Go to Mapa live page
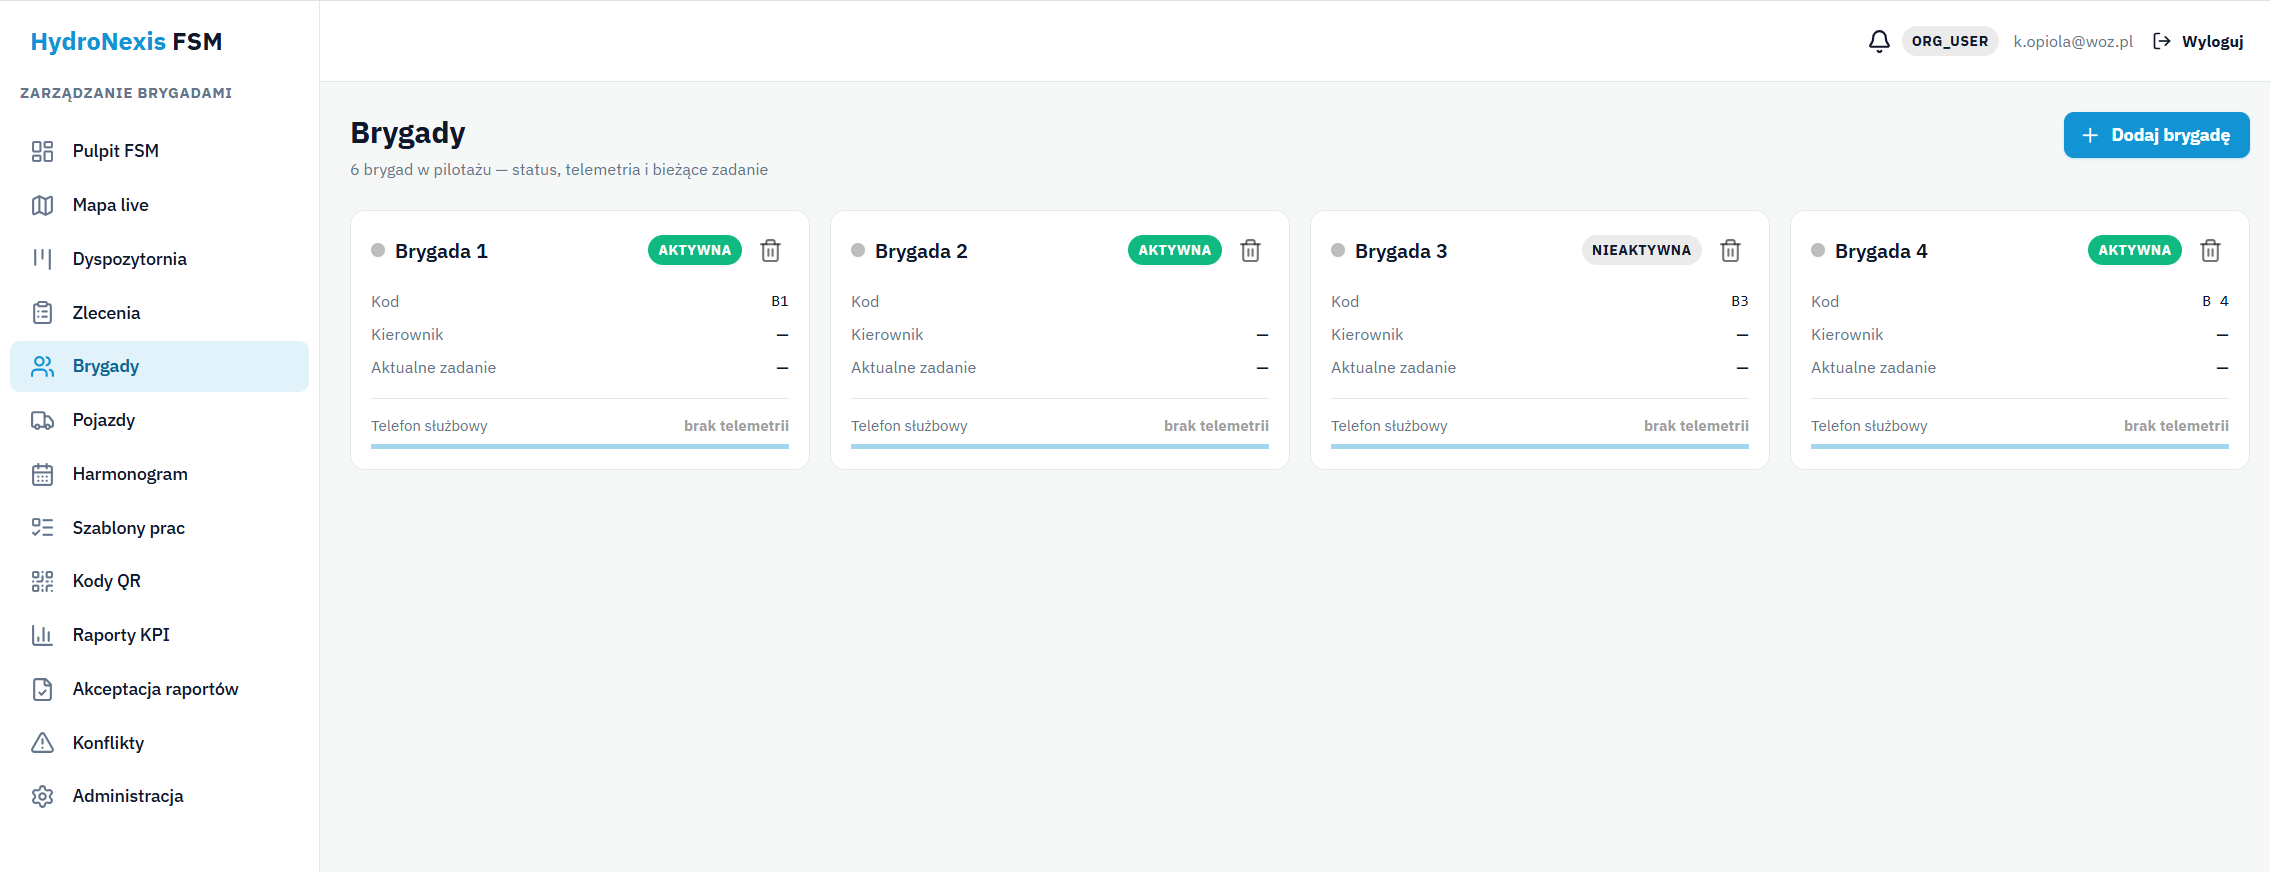 159,205
